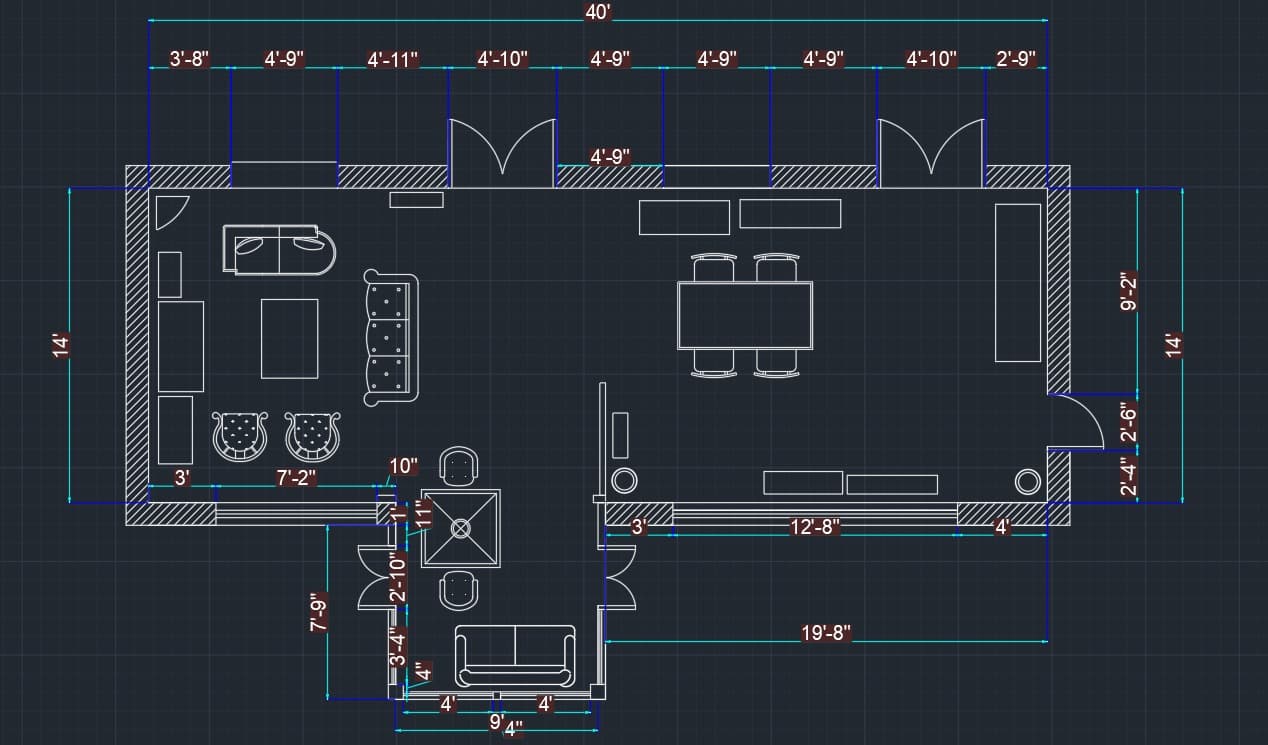Click the single swing door on right wall
This screenshot has width=1268, height=745.
(x=1078, y=420)
